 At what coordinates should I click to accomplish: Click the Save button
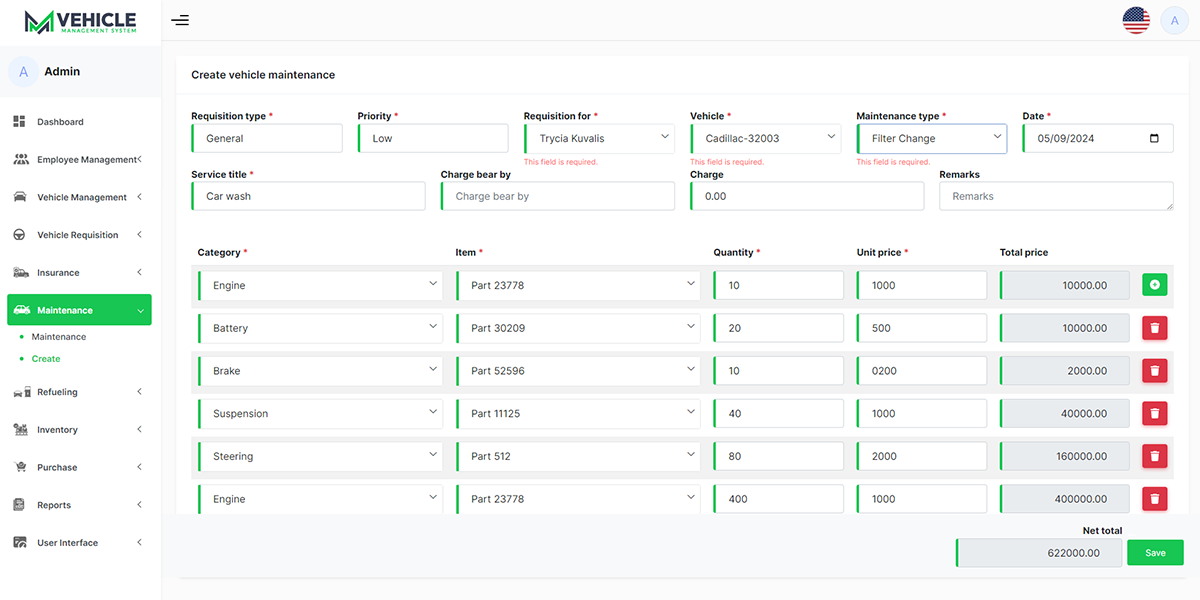1155,552
